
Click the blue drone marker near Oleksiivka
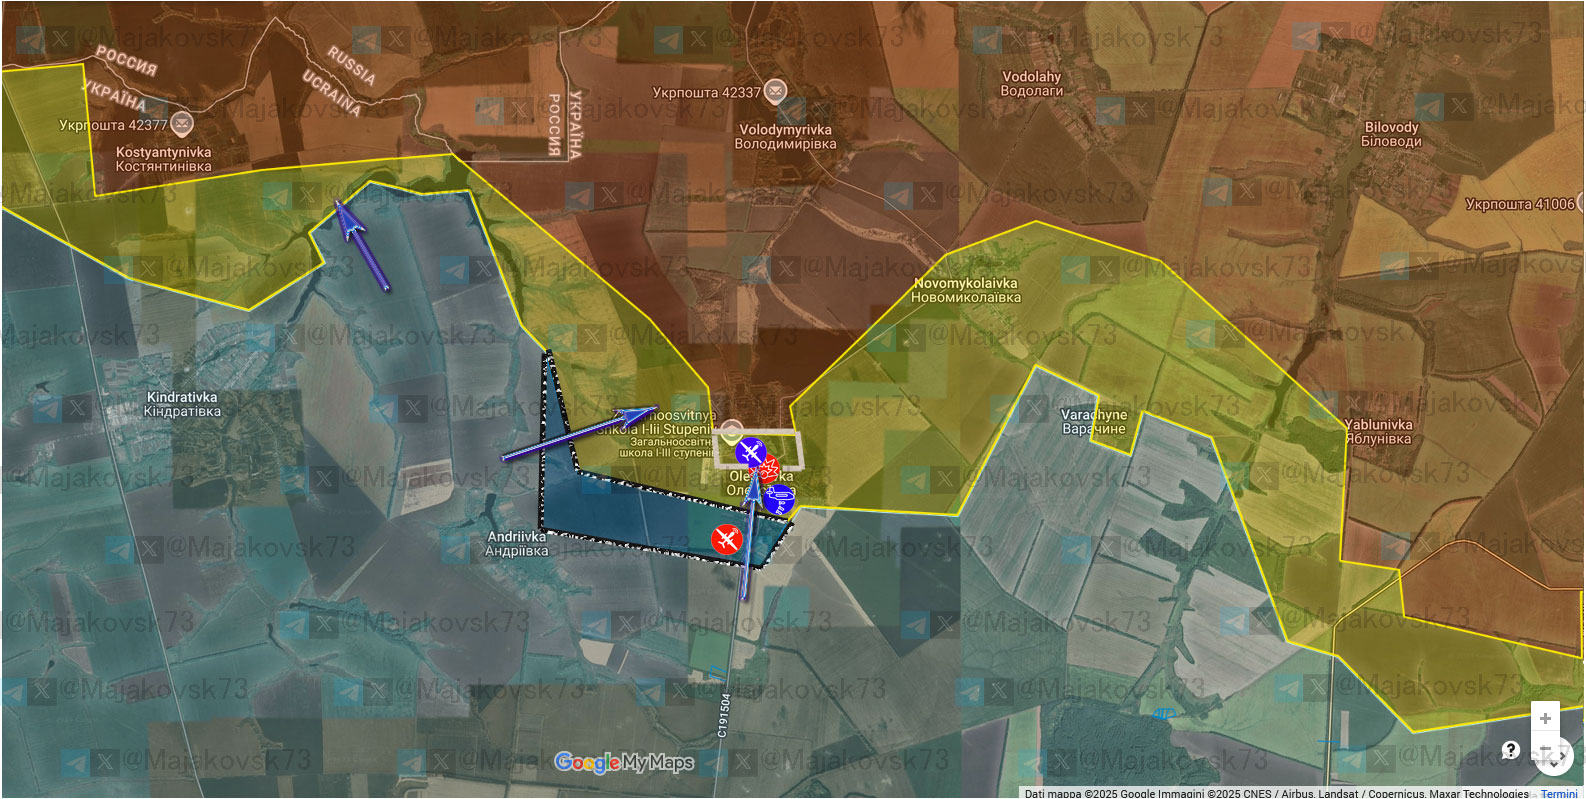750,453
